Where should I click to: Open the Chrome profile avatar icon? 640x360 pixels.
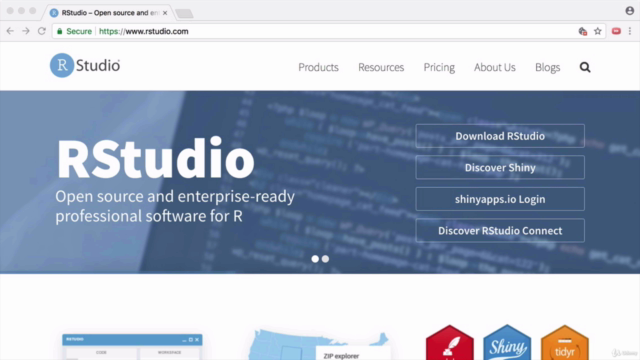629,11
